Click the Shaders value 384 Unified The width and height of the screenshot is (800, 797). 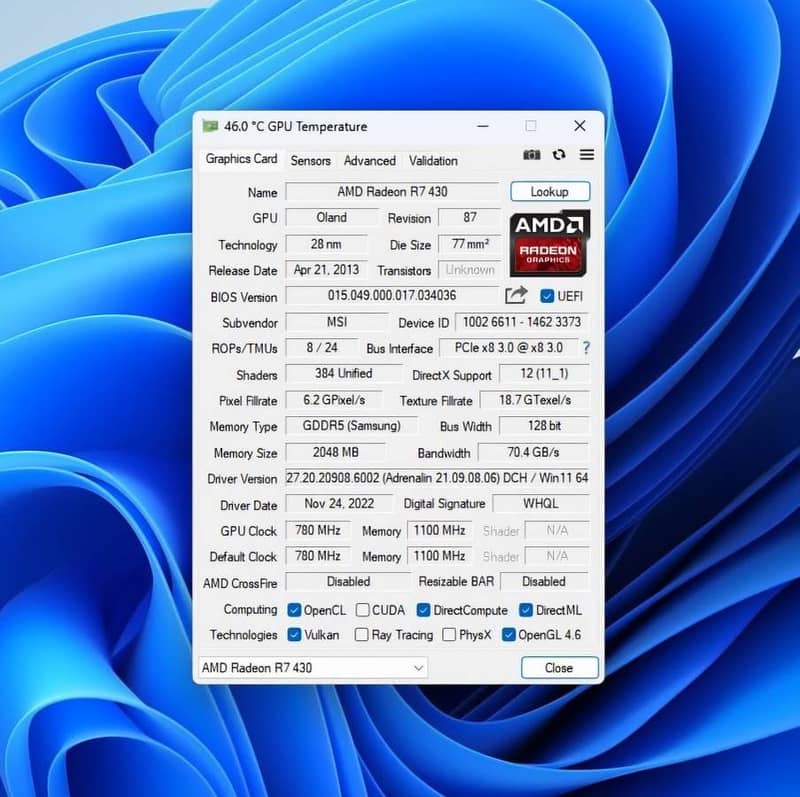tap(343, 374)
